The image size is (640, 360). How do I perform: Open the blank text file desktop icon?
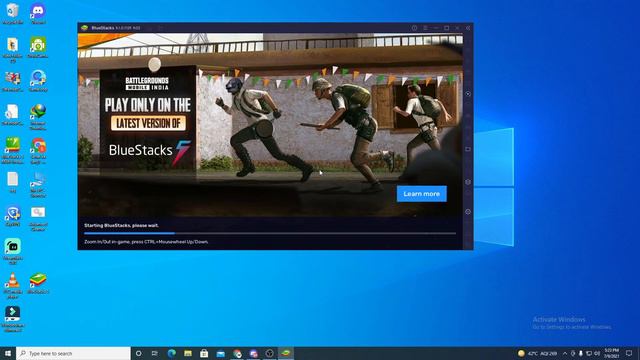tap(13, 182)
